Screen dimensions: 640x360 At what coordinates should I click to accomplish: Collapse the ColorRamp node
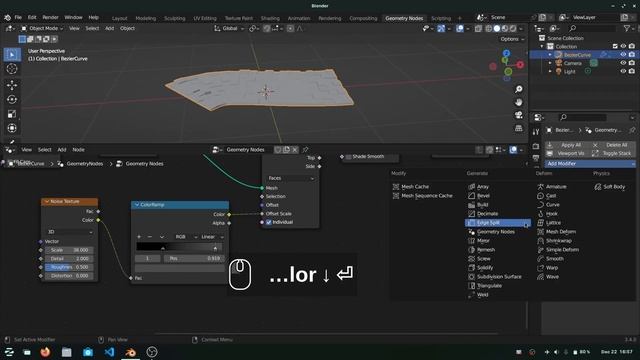point(137,204)
